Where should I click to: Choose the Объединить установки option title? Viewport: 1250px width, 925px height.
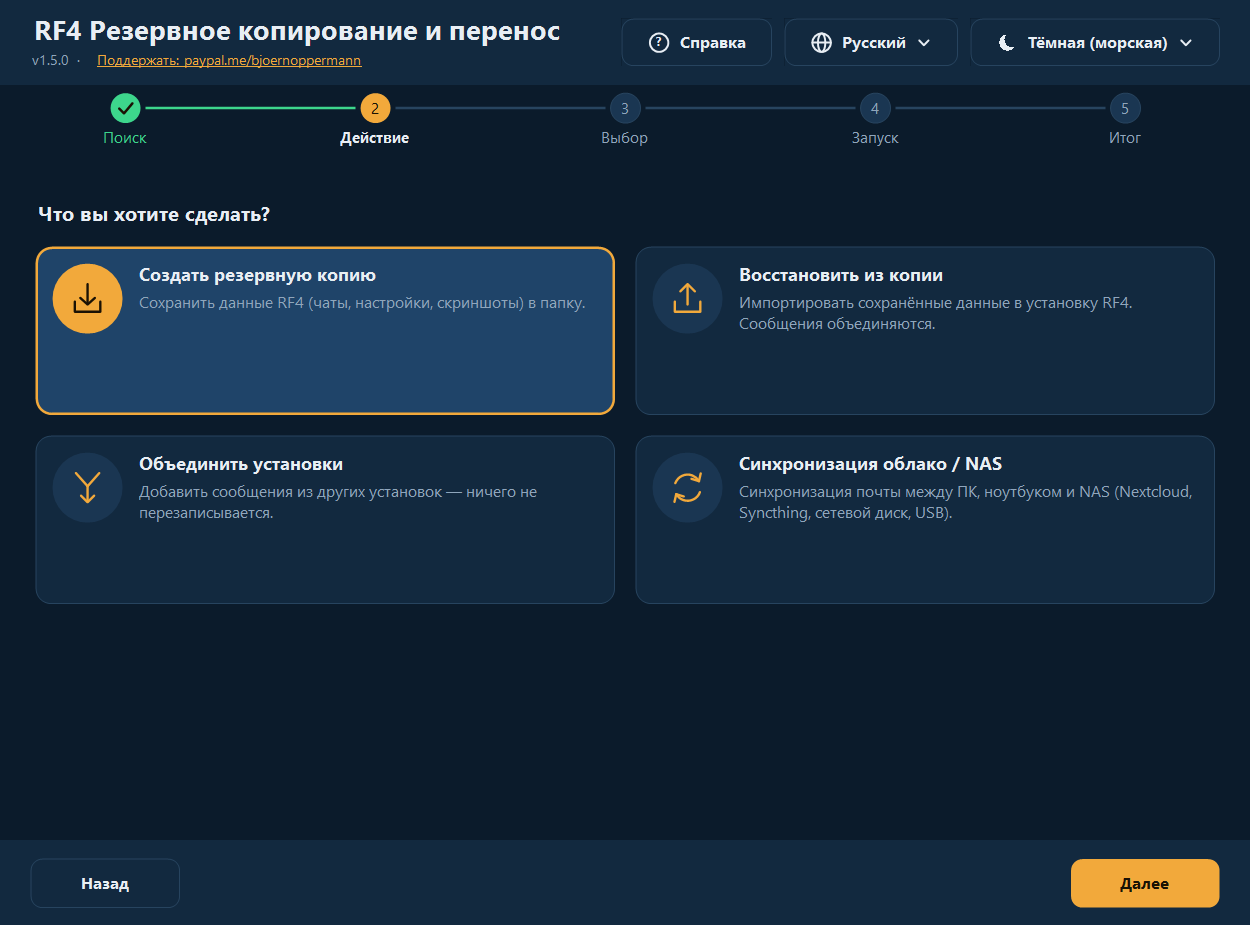point(241,464)
